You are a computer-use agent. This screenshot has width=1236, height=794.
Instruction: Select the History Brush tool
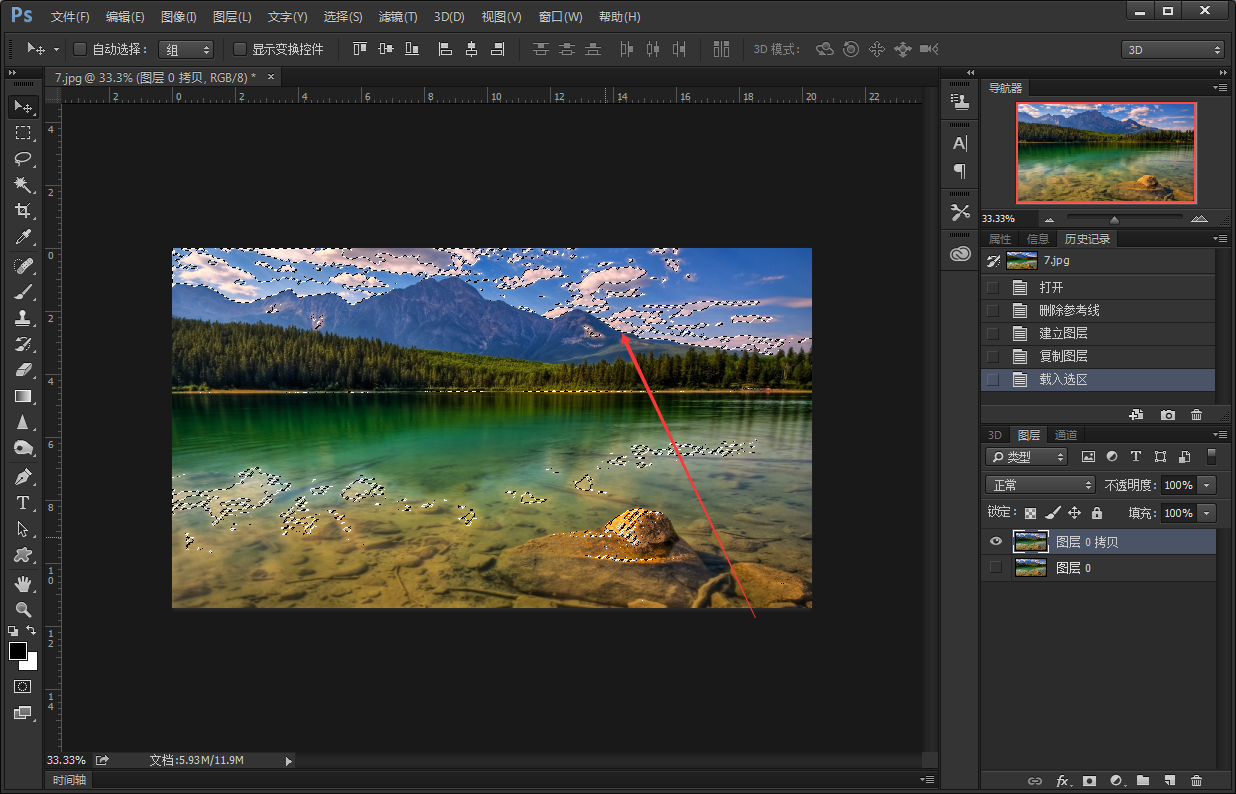22,344
